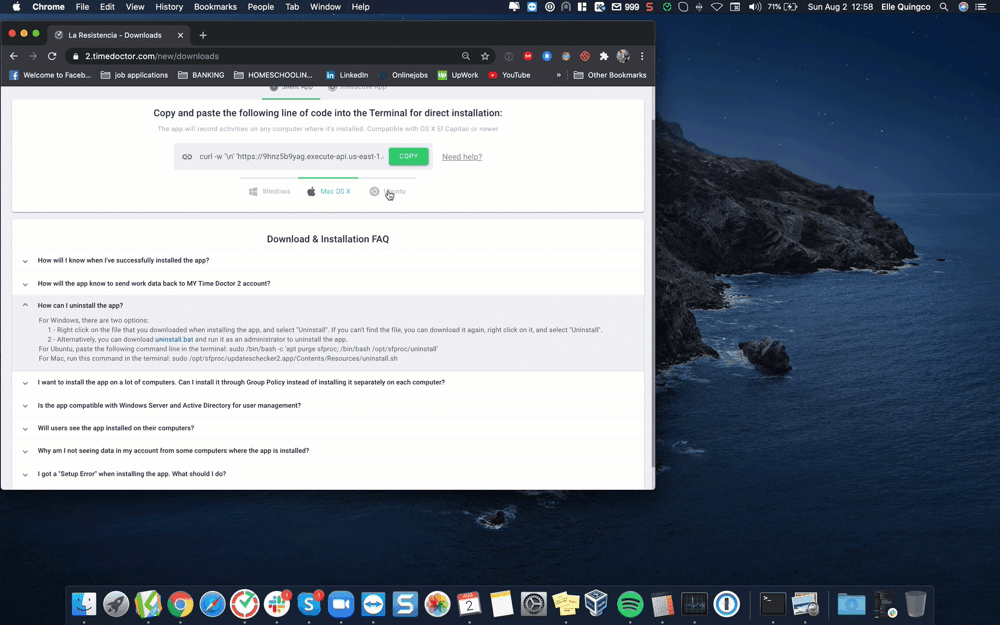1000x625 pixels.
Task: Open Calendar from the dock
Action: tap(469, 603)
